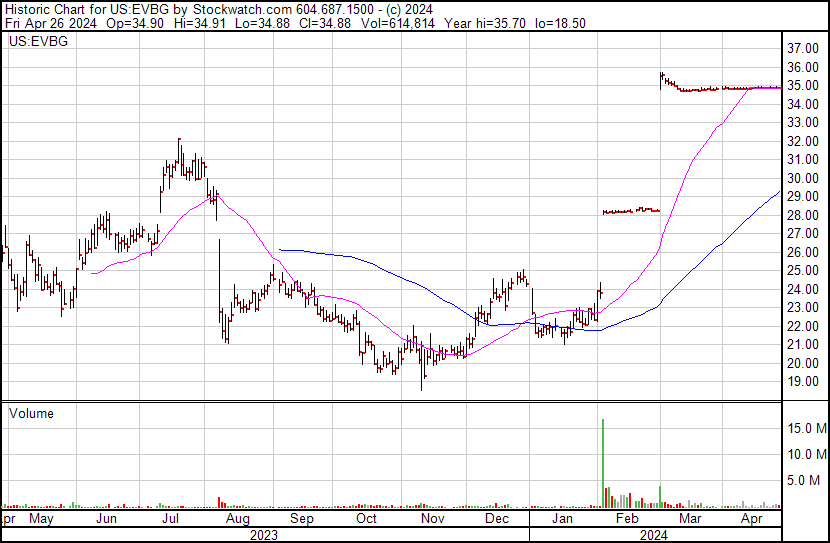This screenshot has height=543, width=830.
Task: Select the Aug month marker
Action: coord(237,519)
